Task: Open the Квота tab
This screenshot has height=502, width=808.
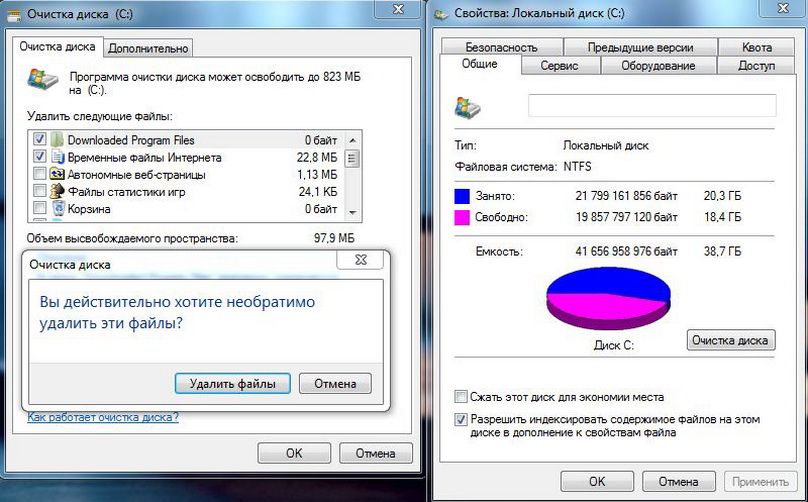Action: point(756,47)
